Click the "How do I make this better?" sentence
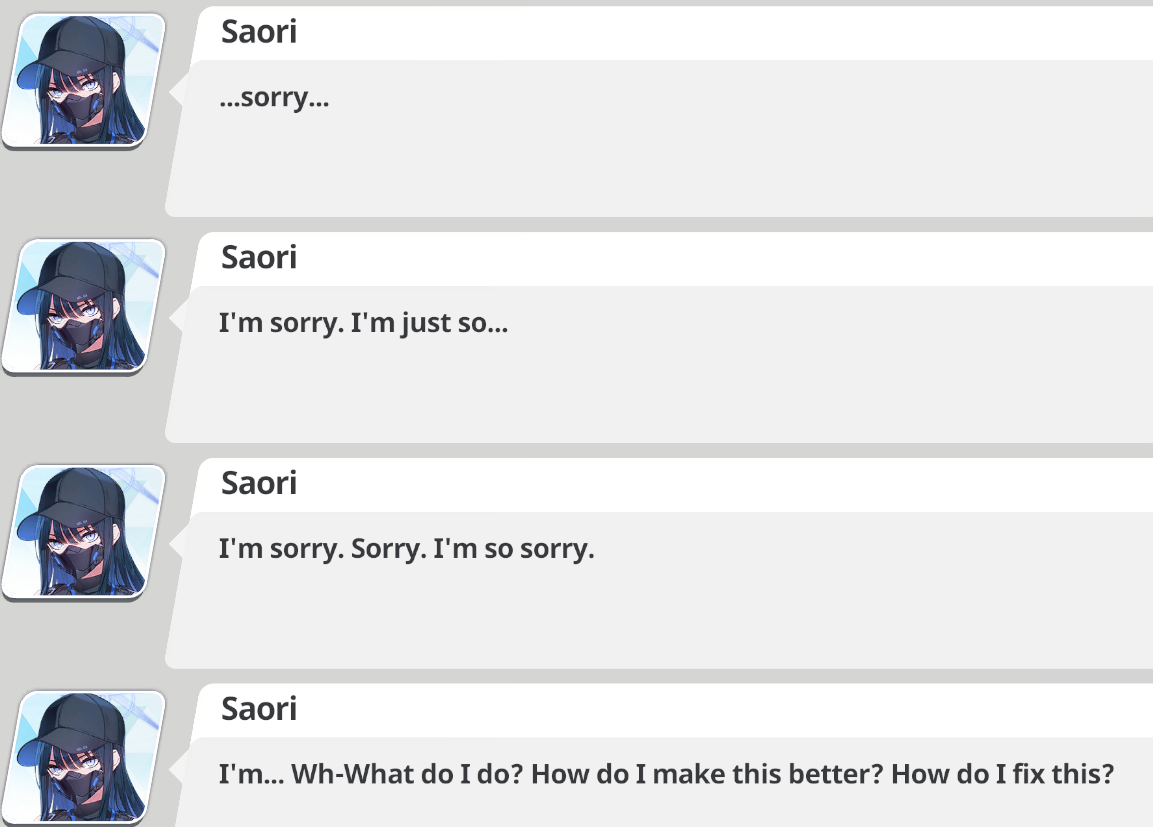 click(x=707, y=774)
